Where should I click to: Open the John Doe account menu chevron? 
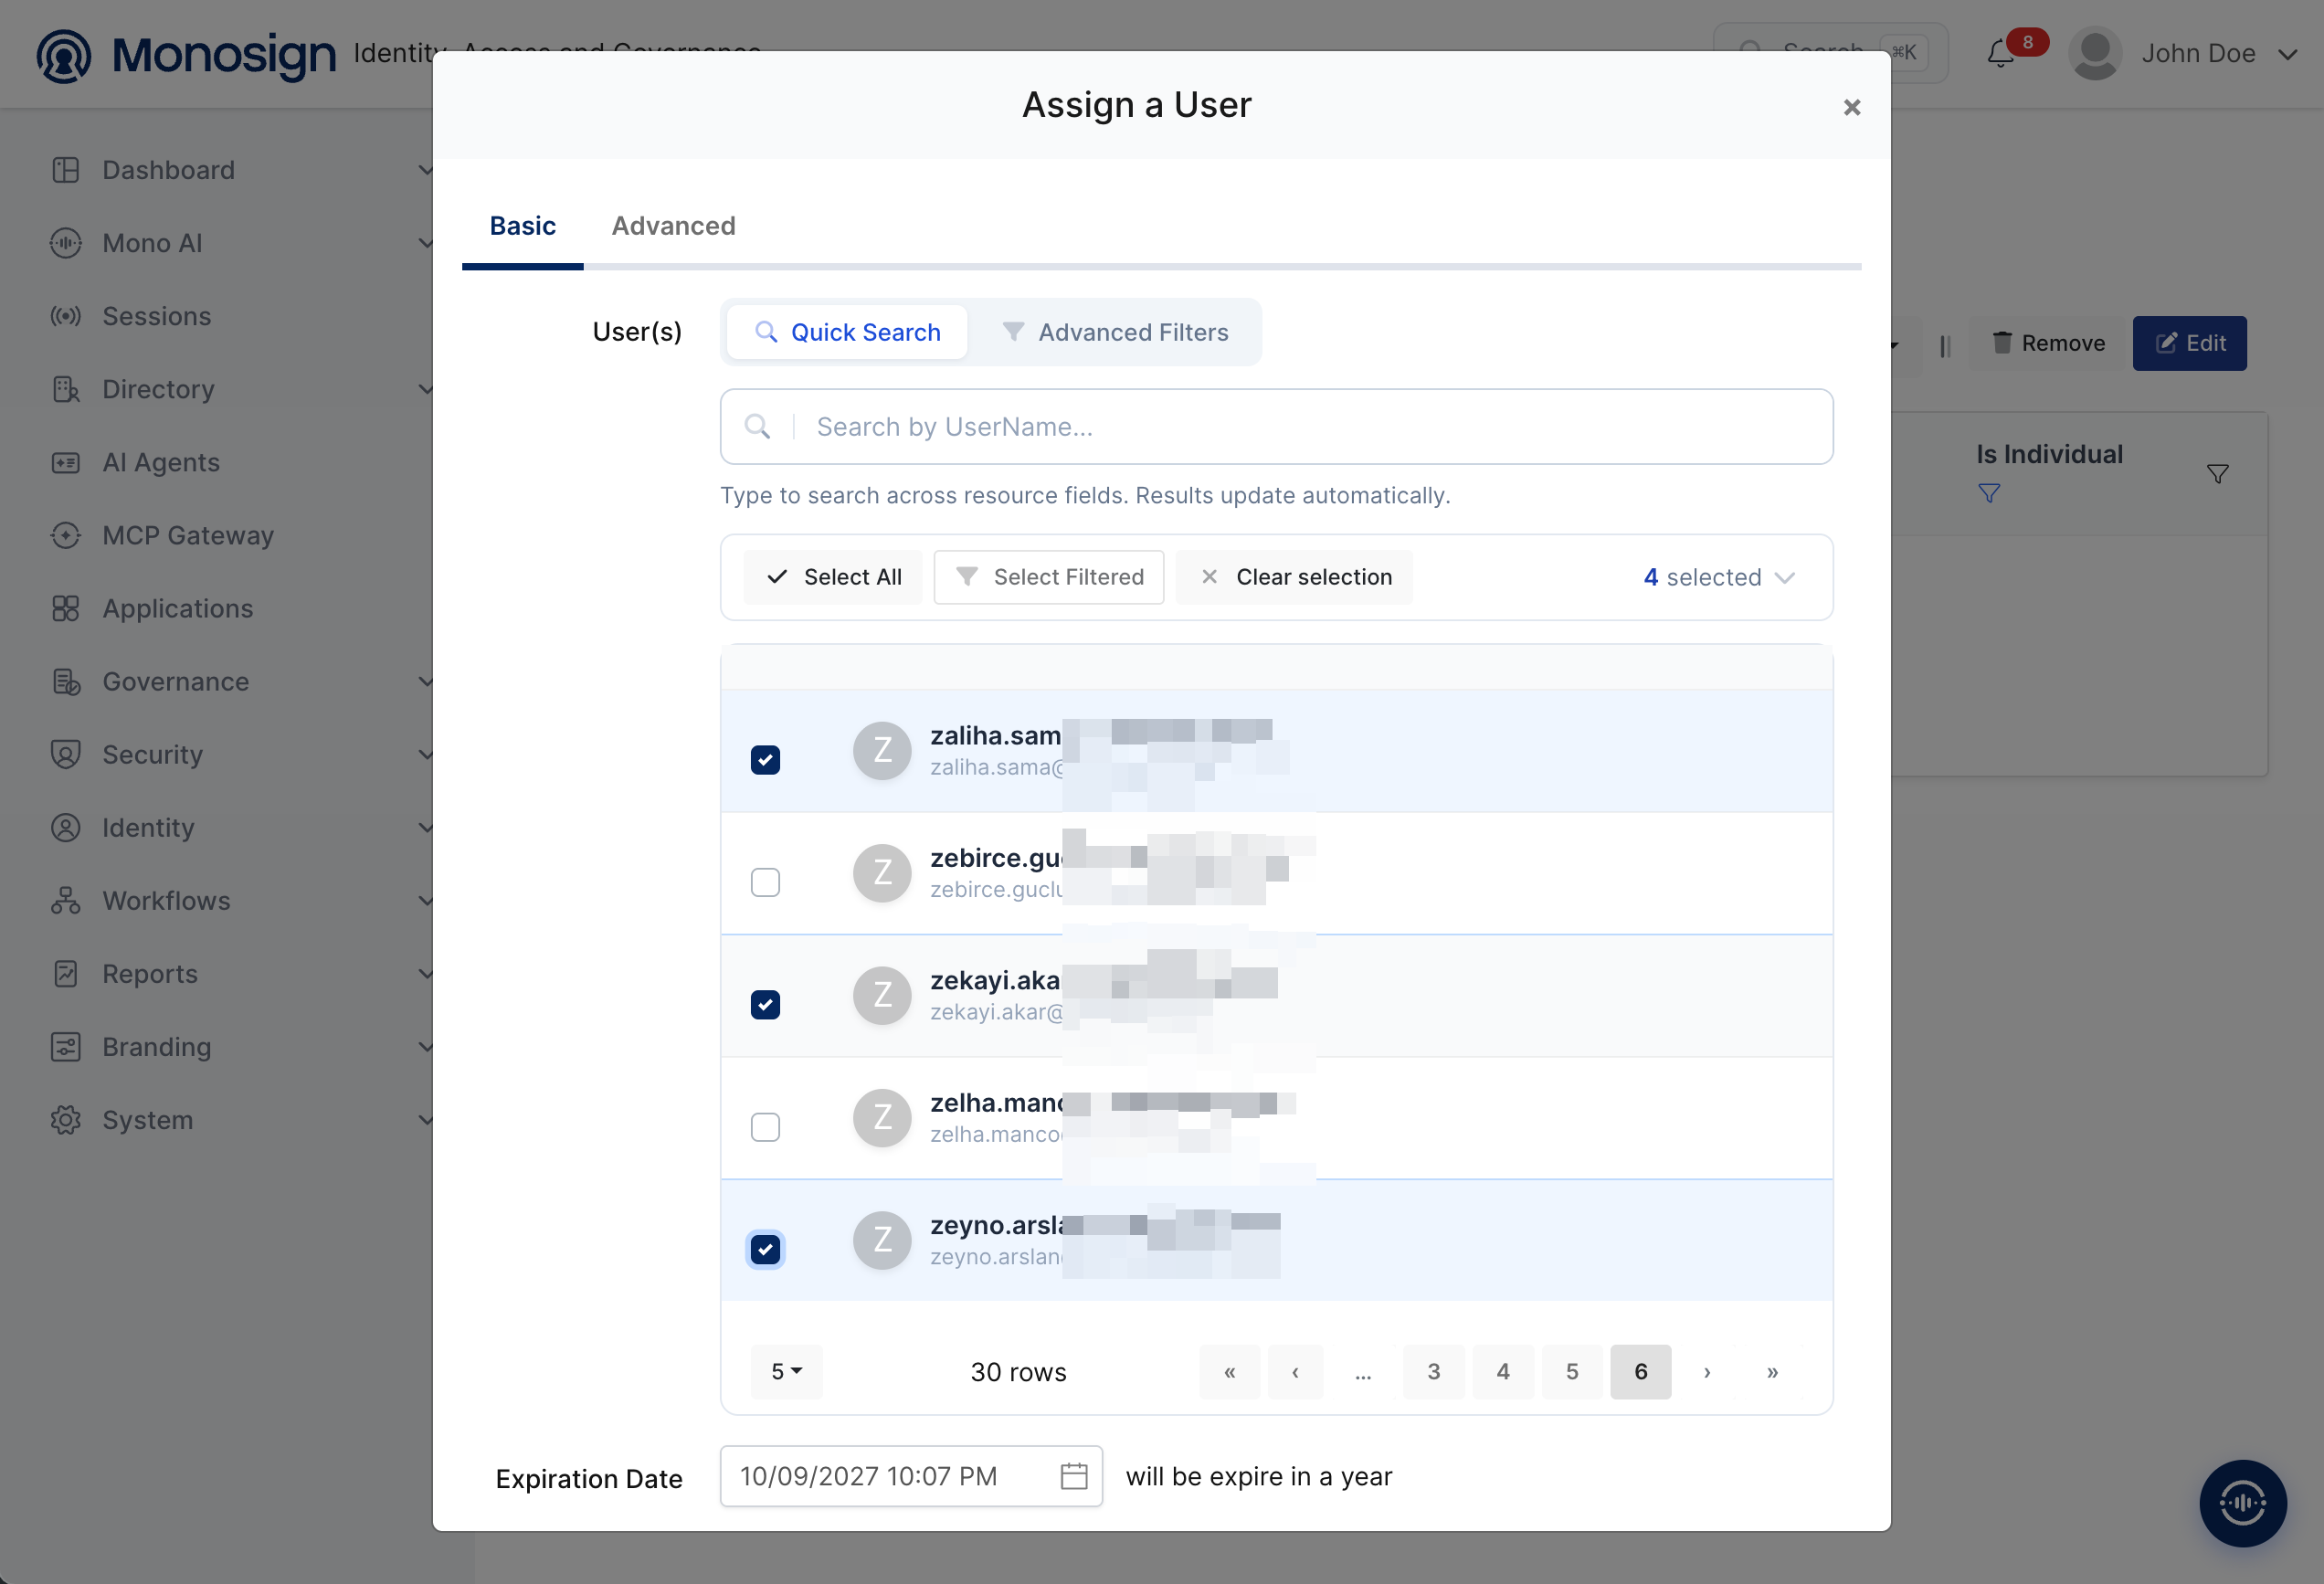2287,54
